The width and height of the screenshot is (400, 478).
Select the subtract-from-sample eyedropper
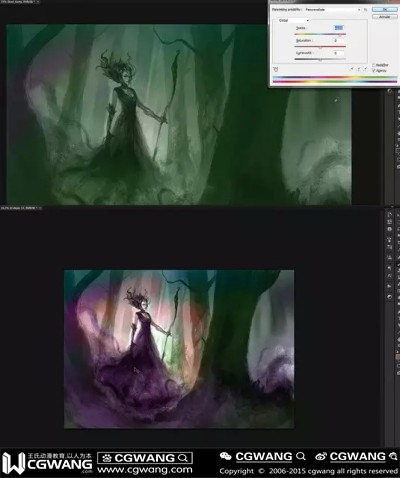[x=365, y=69]
